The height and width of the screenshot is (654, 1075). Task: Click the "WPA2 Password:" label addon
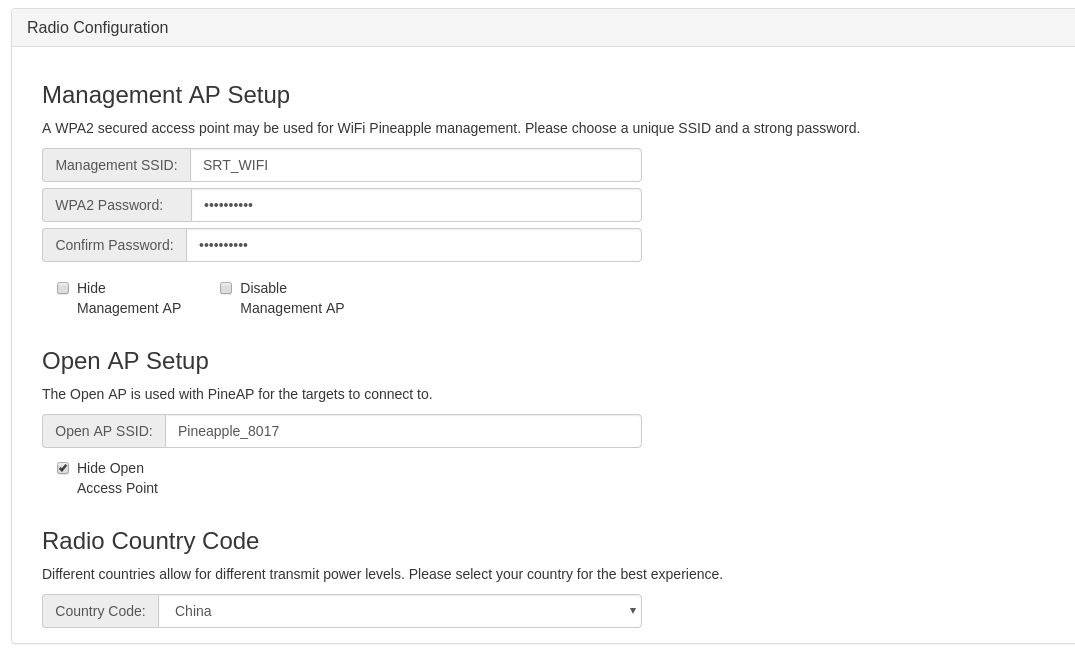click(117, 205)
